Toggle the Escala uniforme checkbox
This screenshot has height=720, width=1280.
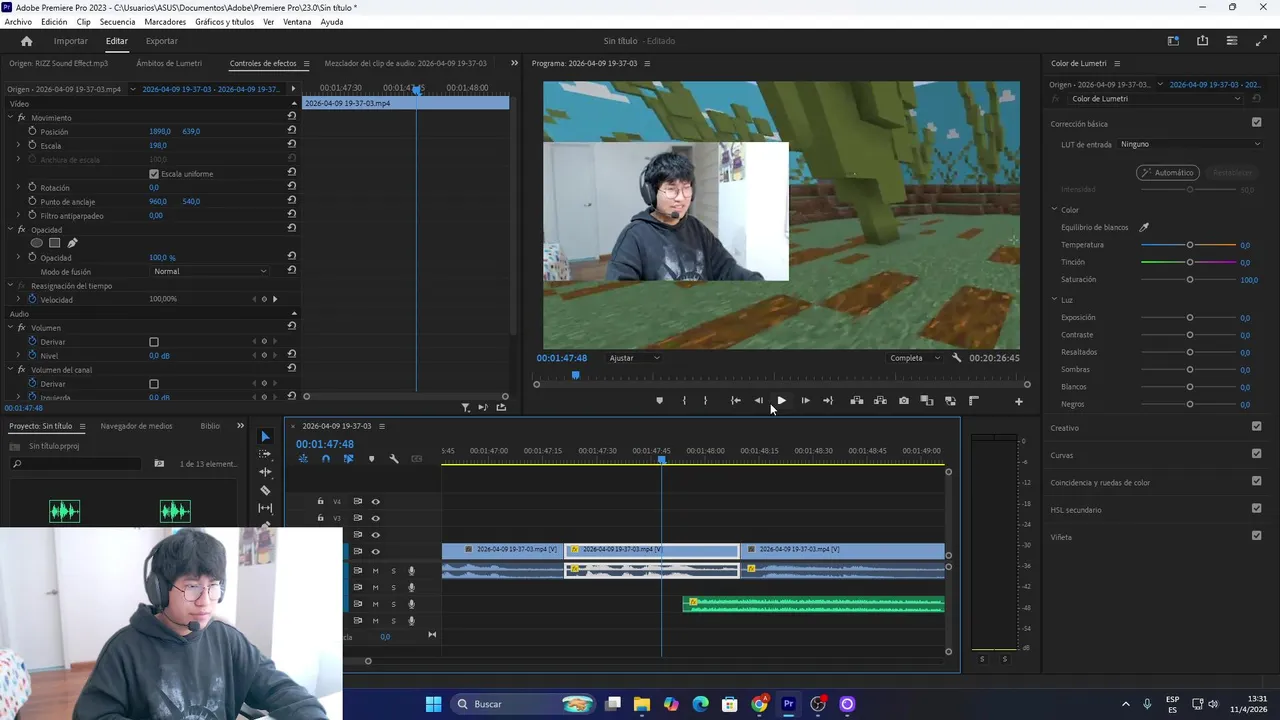coord(154,174)
